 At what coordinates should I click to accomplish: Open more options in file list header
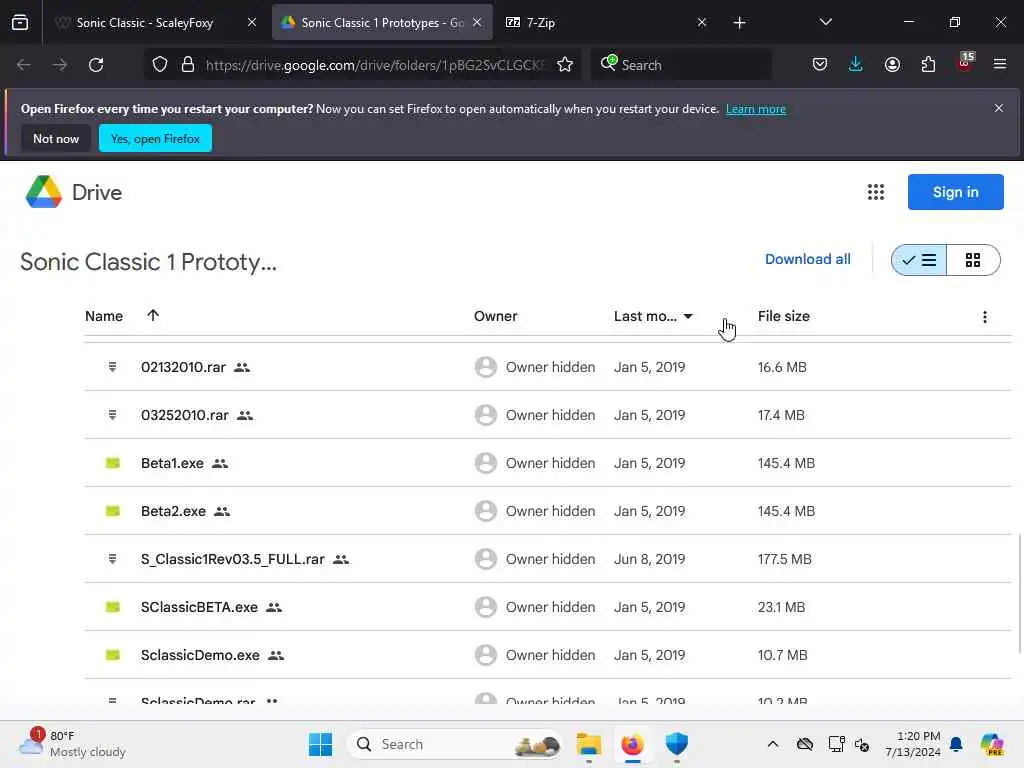[985, 317]
